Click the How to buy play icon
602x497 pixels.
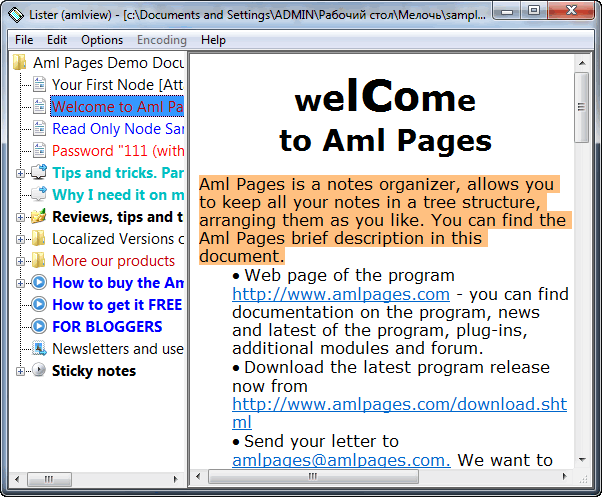tap(39, 282)
